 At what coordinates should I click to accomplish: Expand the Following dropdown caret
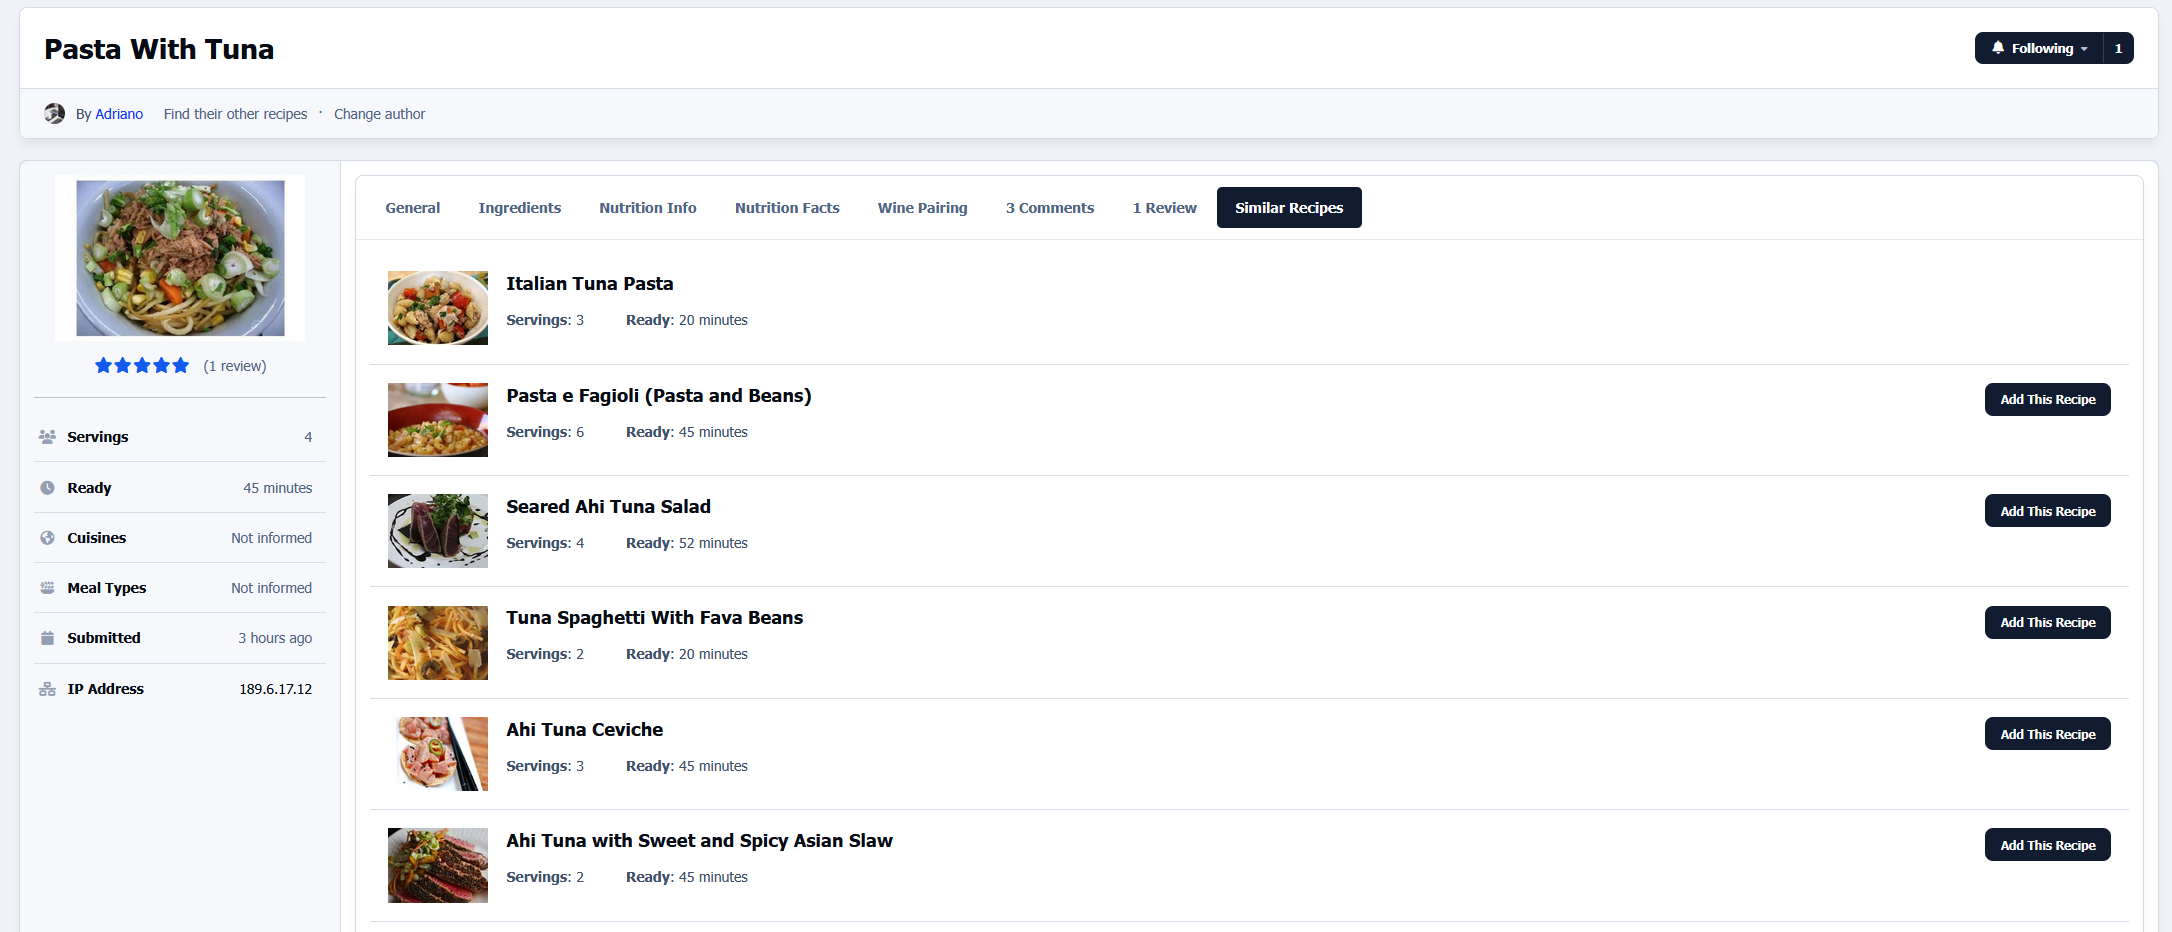coord(2084,49)
